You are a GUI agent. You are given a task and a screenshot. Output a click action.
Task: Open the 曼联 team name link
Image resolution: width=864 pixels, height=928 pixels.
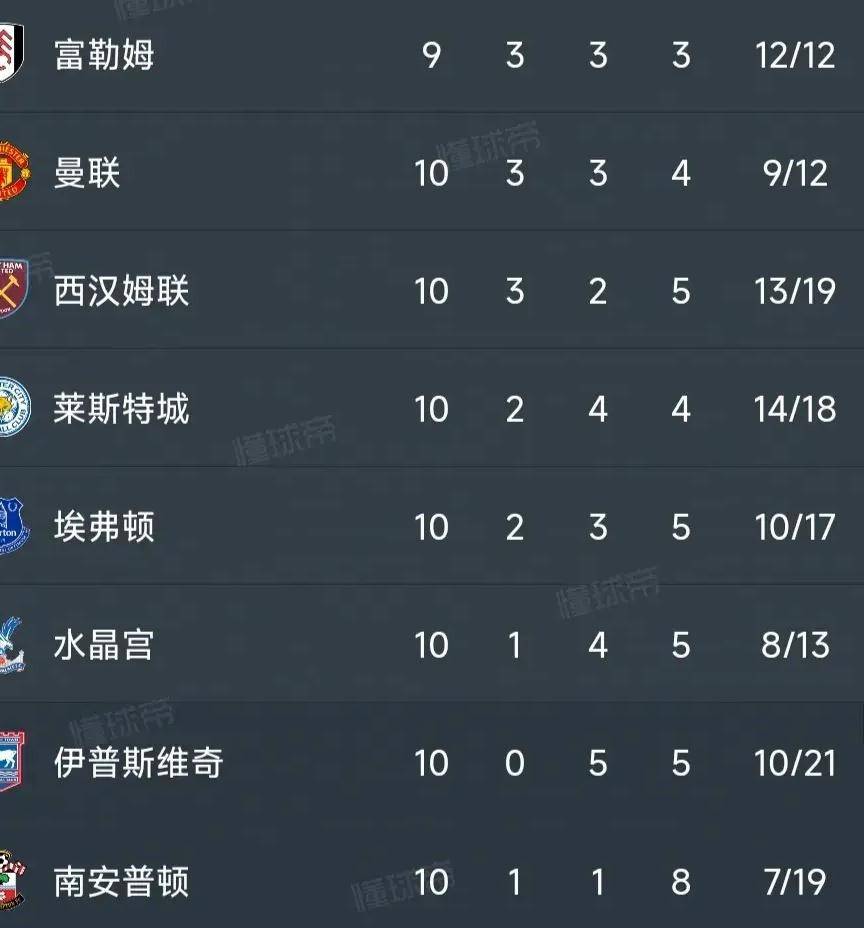tap(87, 173)
